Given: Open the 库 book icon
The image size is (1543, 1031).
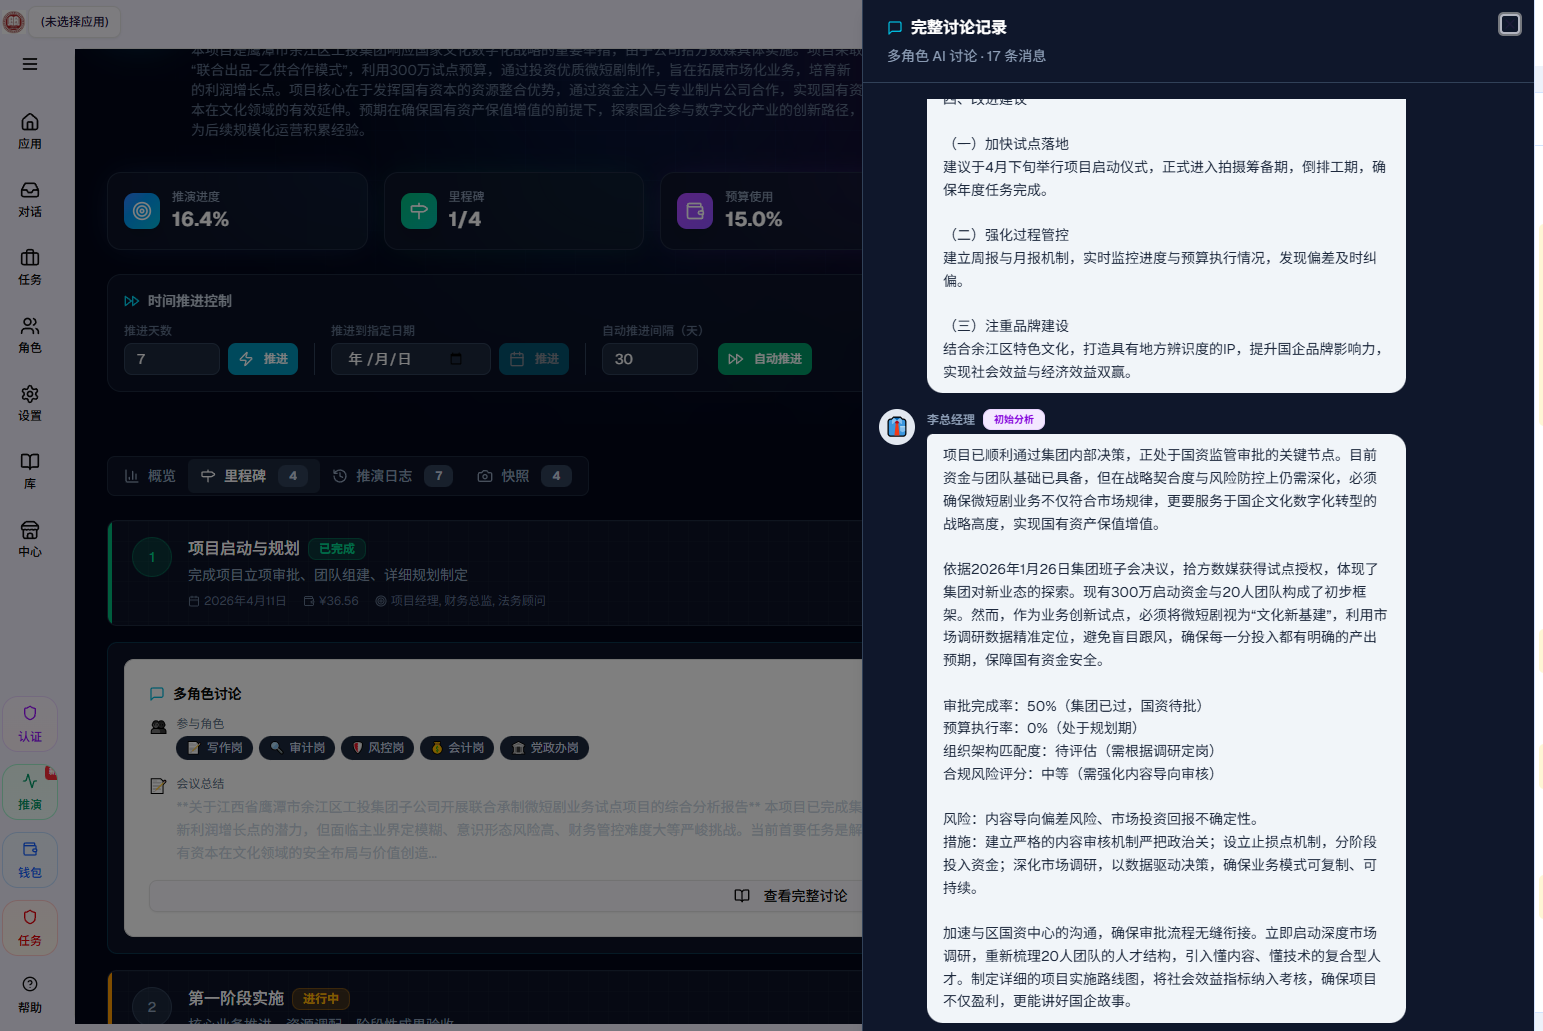Looking at the screenshot, I should point(30,470).
